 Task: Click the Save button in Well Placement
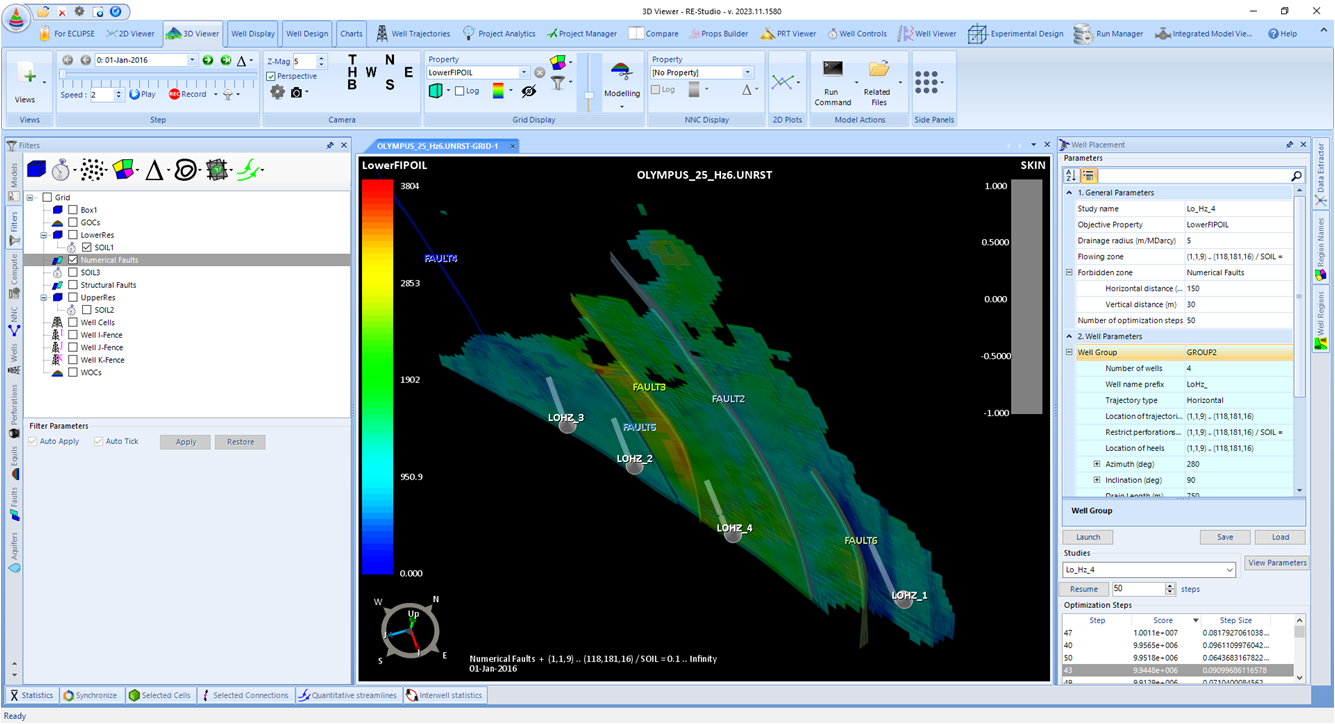[x=1225, y=537]
